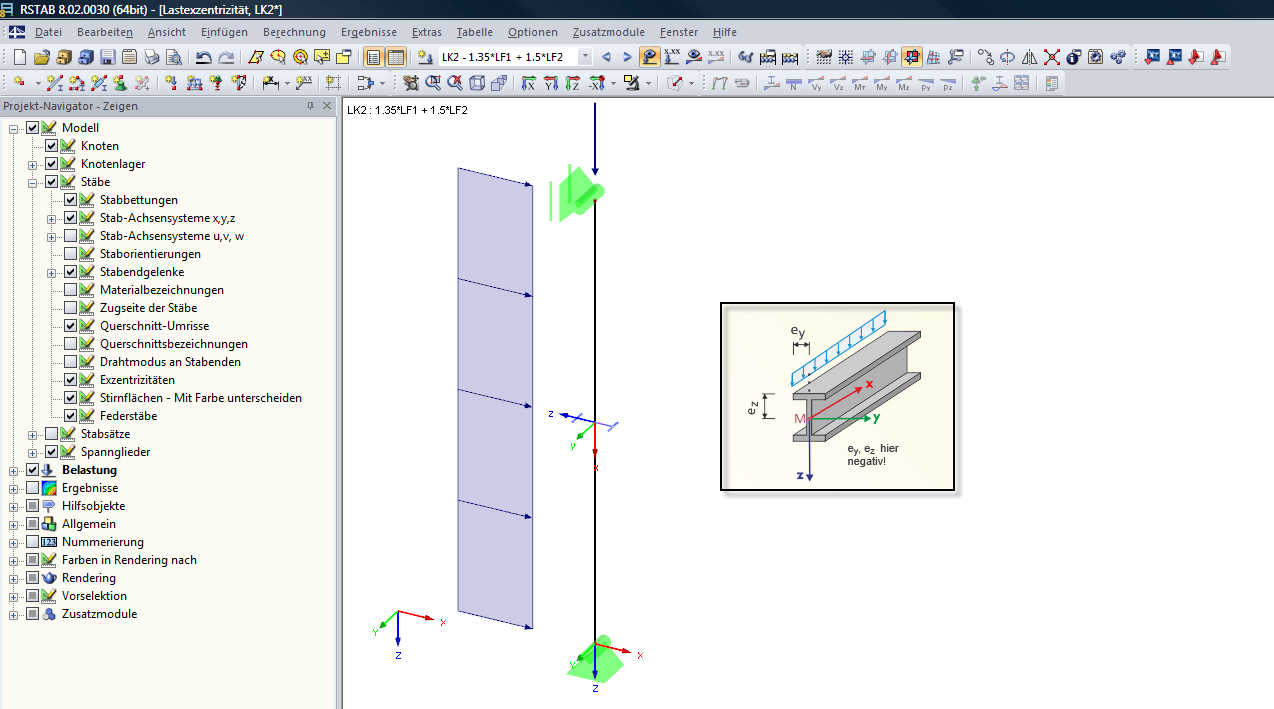Go to previous load case arrow

tap(606, 57)
